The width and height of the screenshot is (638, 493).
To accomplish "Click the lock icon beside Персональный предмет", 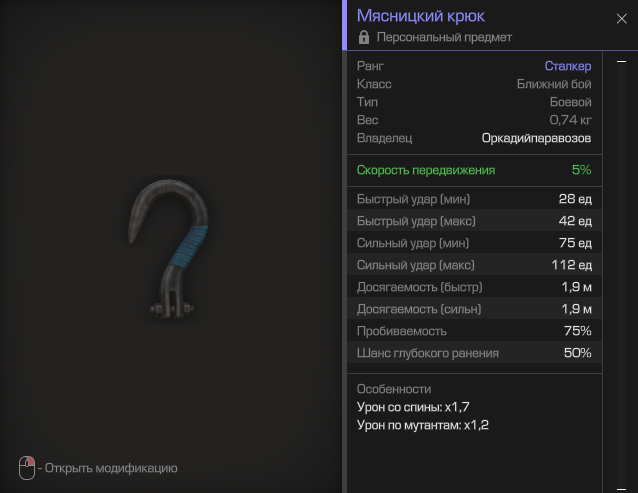I will pos(364,37).
